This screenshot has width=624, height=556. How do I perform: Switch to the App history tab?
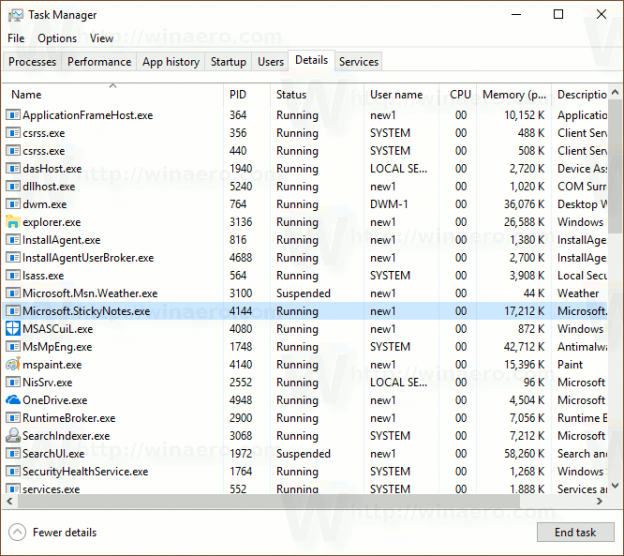(x=171, y=62)
